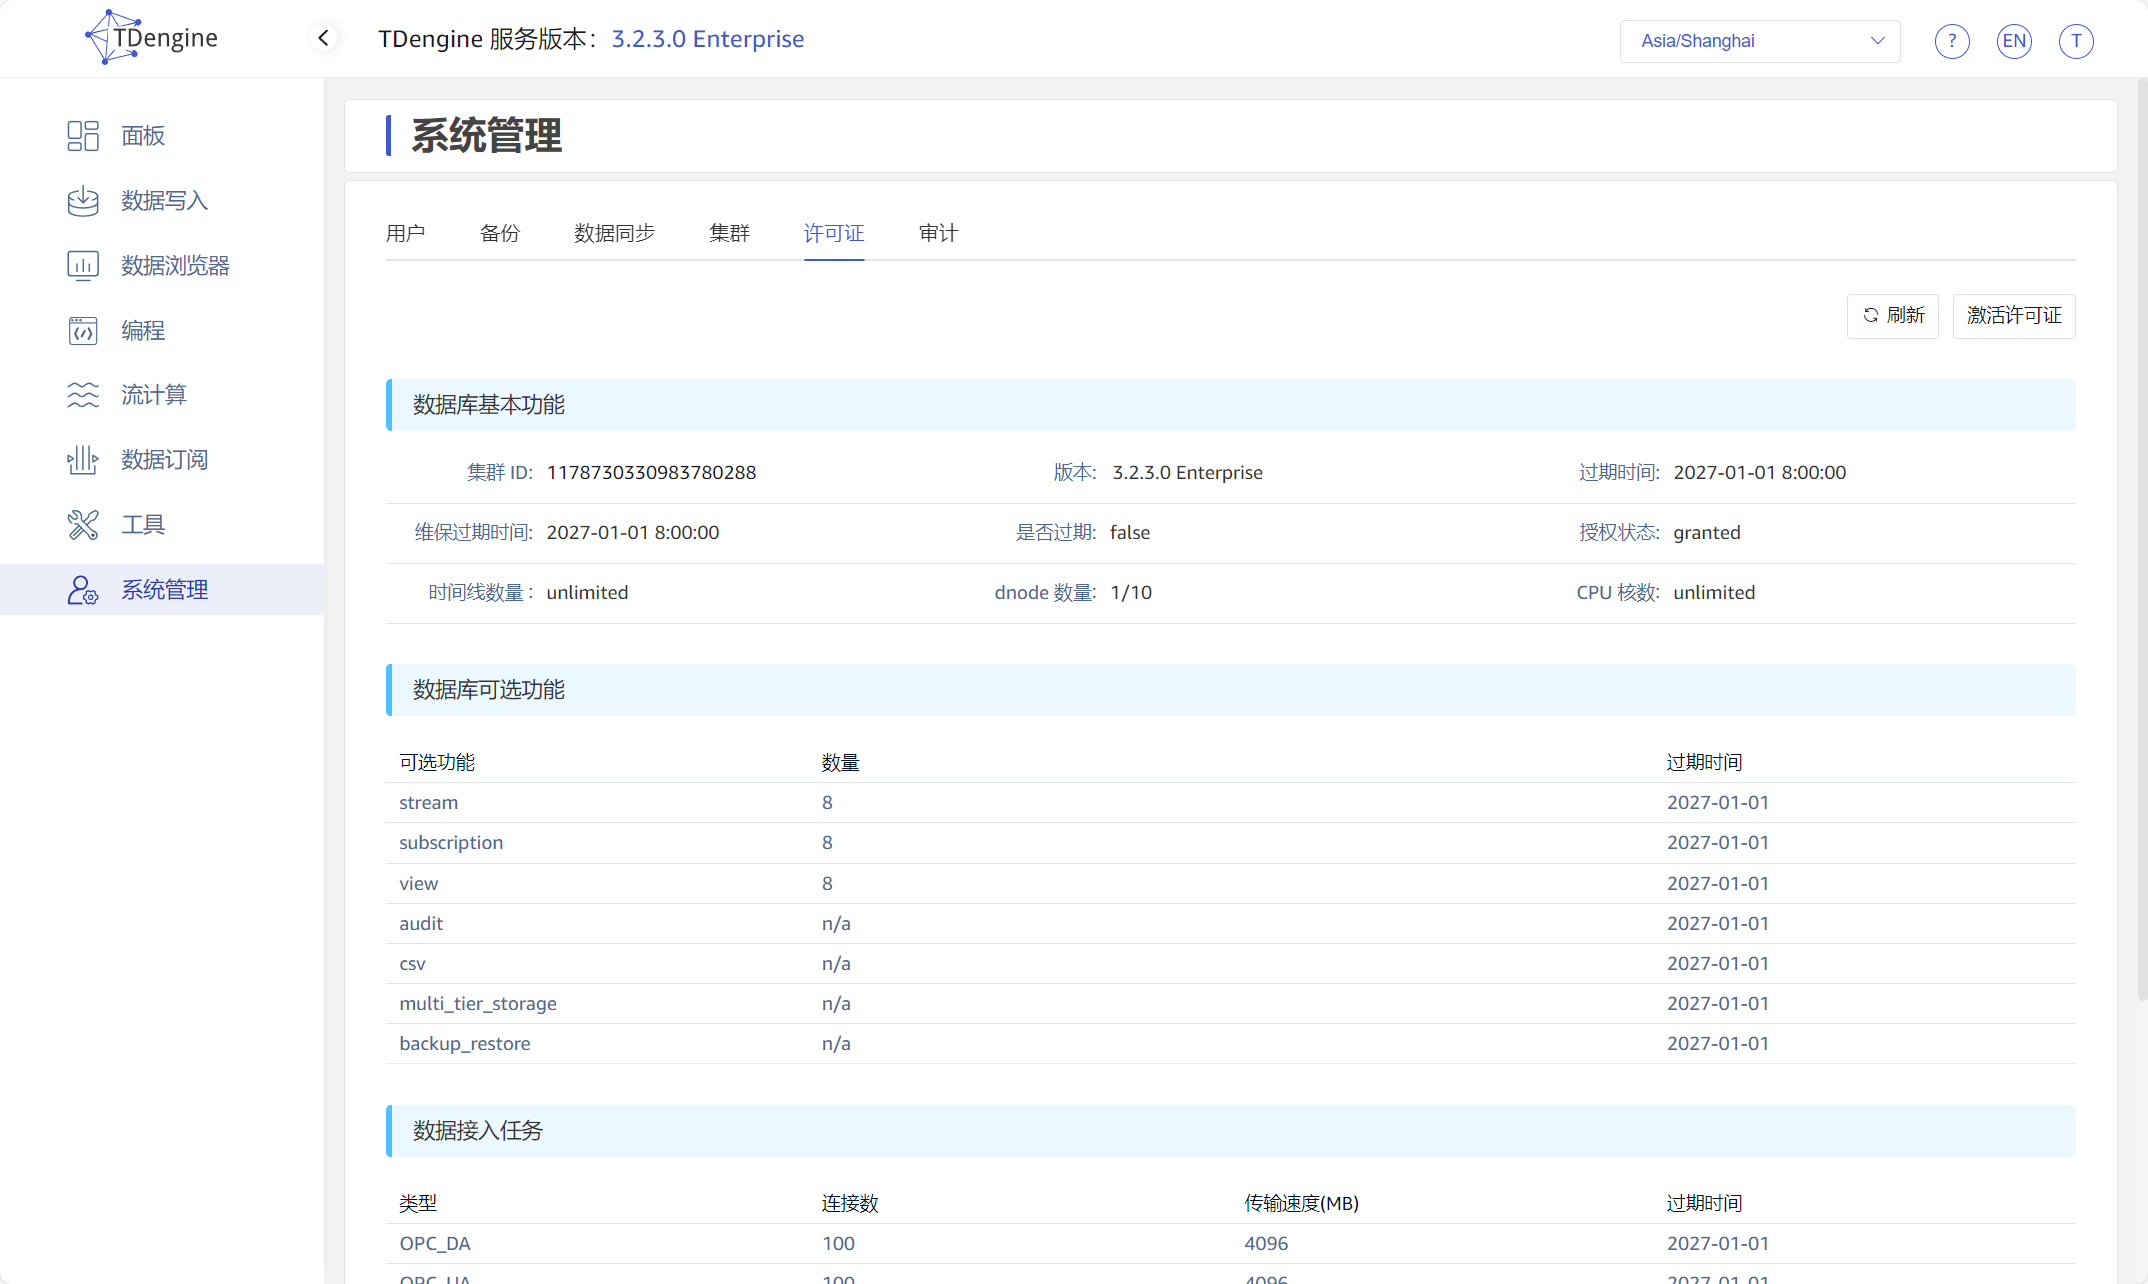The image size is (2148, 1284).
Task: Open the 编程 programming sidebar icon
Action: click(x=83, y=331)
